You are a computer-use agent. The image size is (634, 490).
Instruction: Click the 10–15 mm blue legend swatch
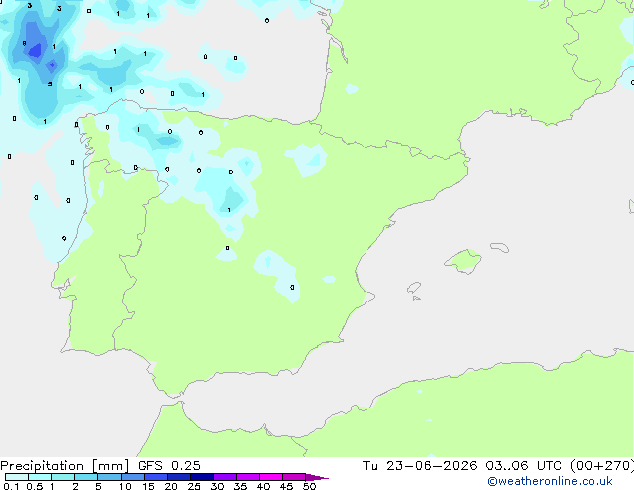pos(133,477)
